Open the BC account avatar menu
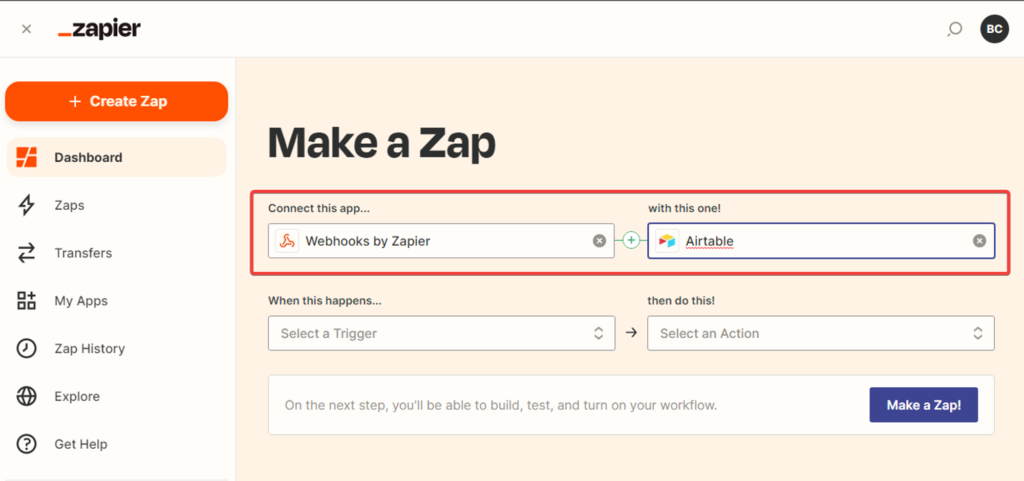 coord(994,29)
